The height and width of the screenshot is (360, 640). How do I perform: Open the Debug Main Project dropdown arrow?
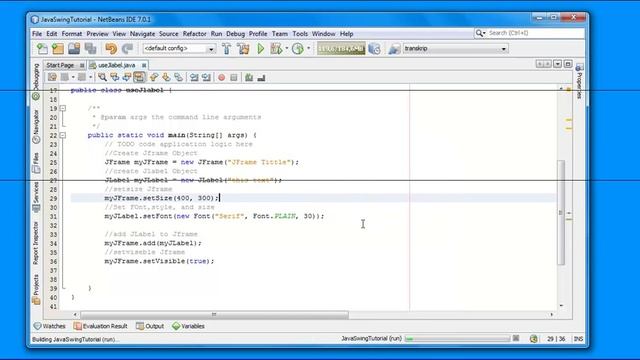287,49
